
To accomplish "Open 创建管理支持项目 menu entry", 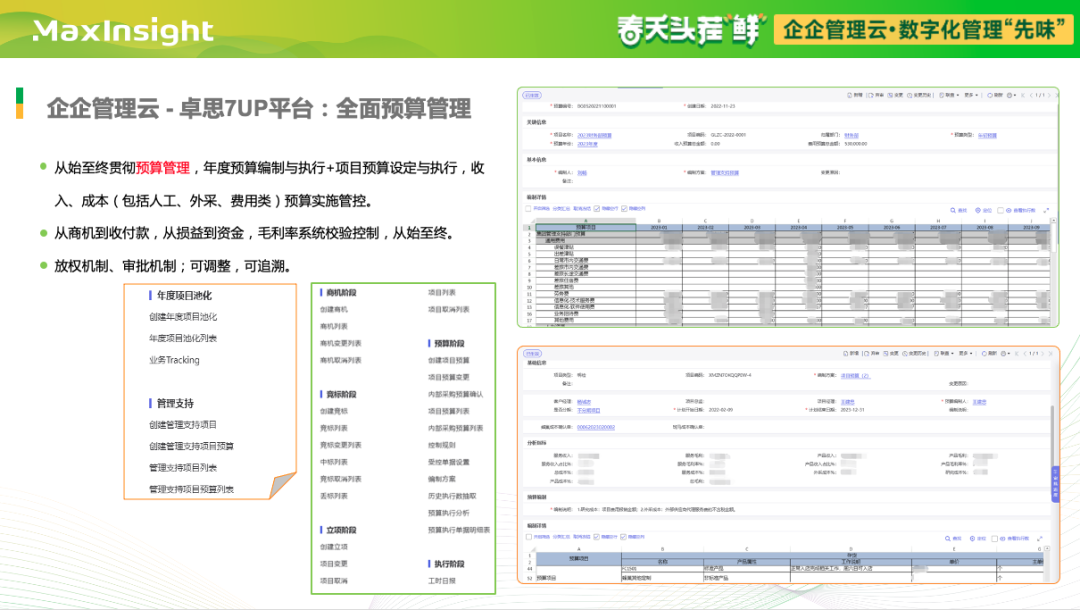I will tap(183, 425).
